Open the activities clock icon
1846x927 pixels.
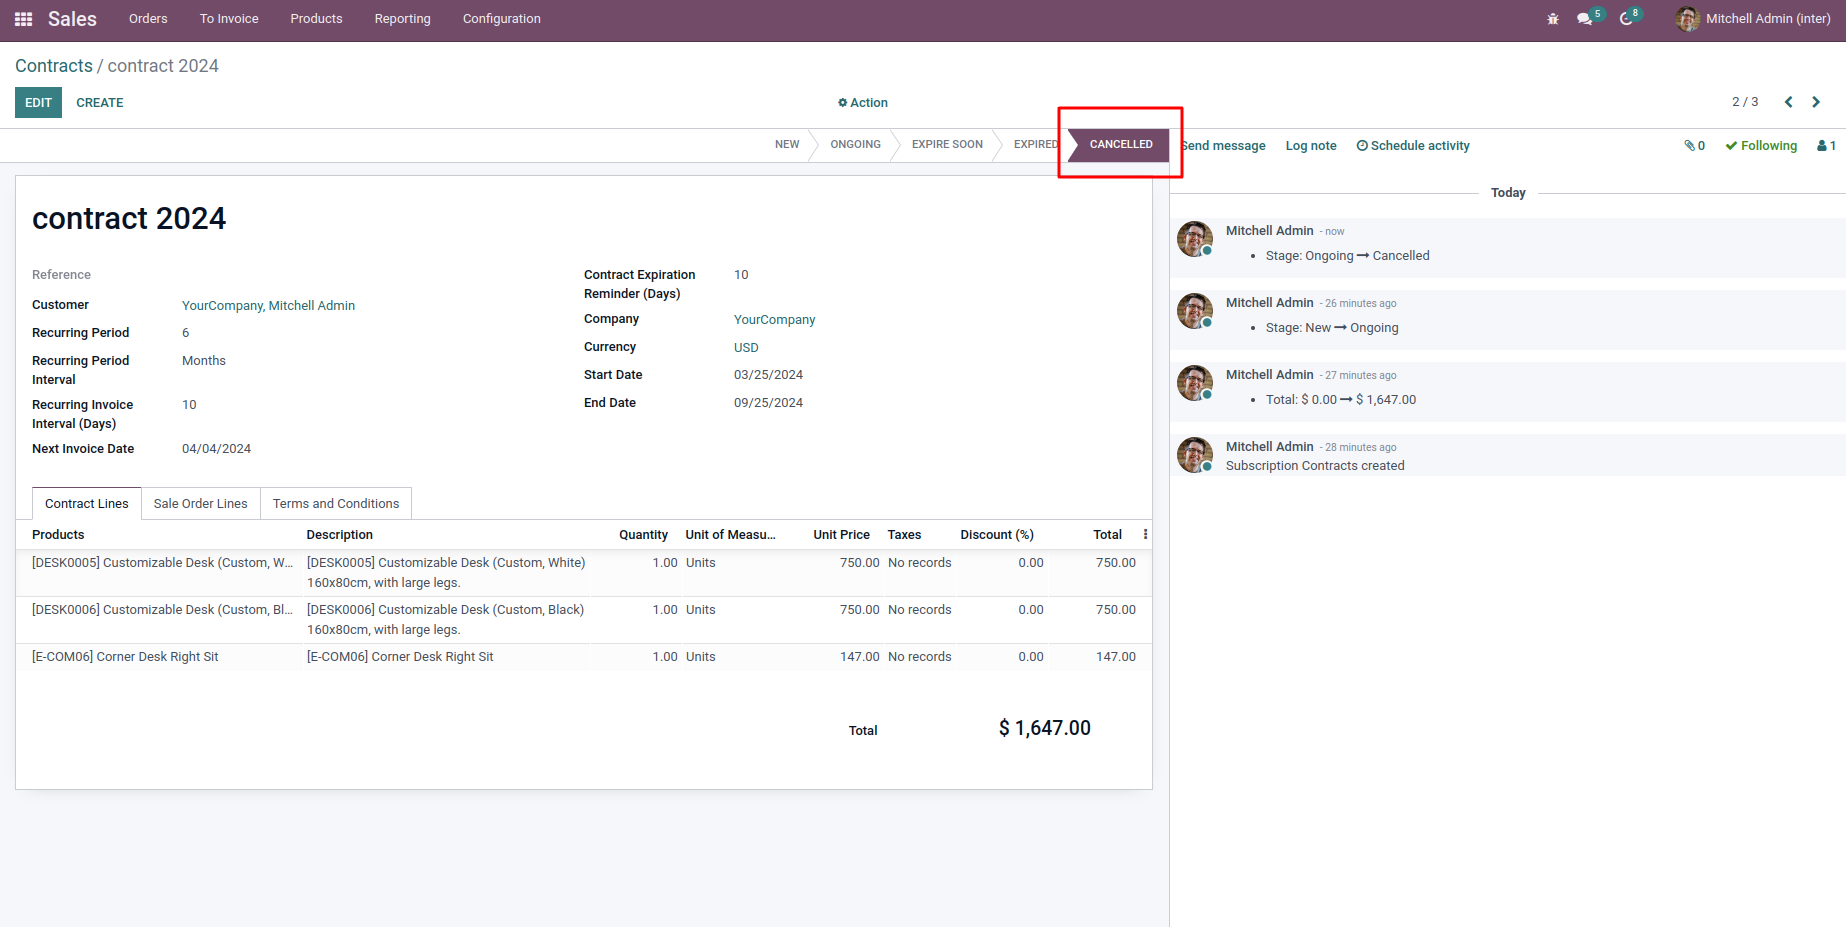(x=1627, y=19)
